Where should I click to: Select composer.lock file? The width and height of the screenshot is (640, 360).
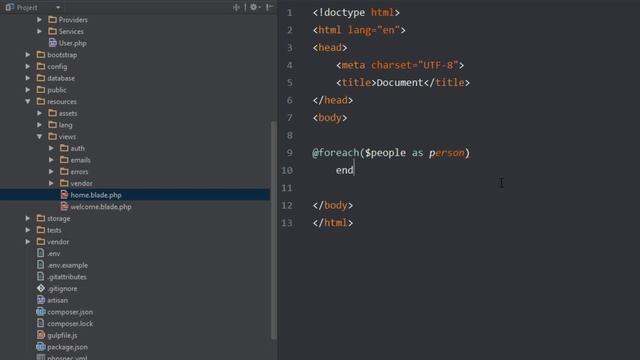point(70,324)
